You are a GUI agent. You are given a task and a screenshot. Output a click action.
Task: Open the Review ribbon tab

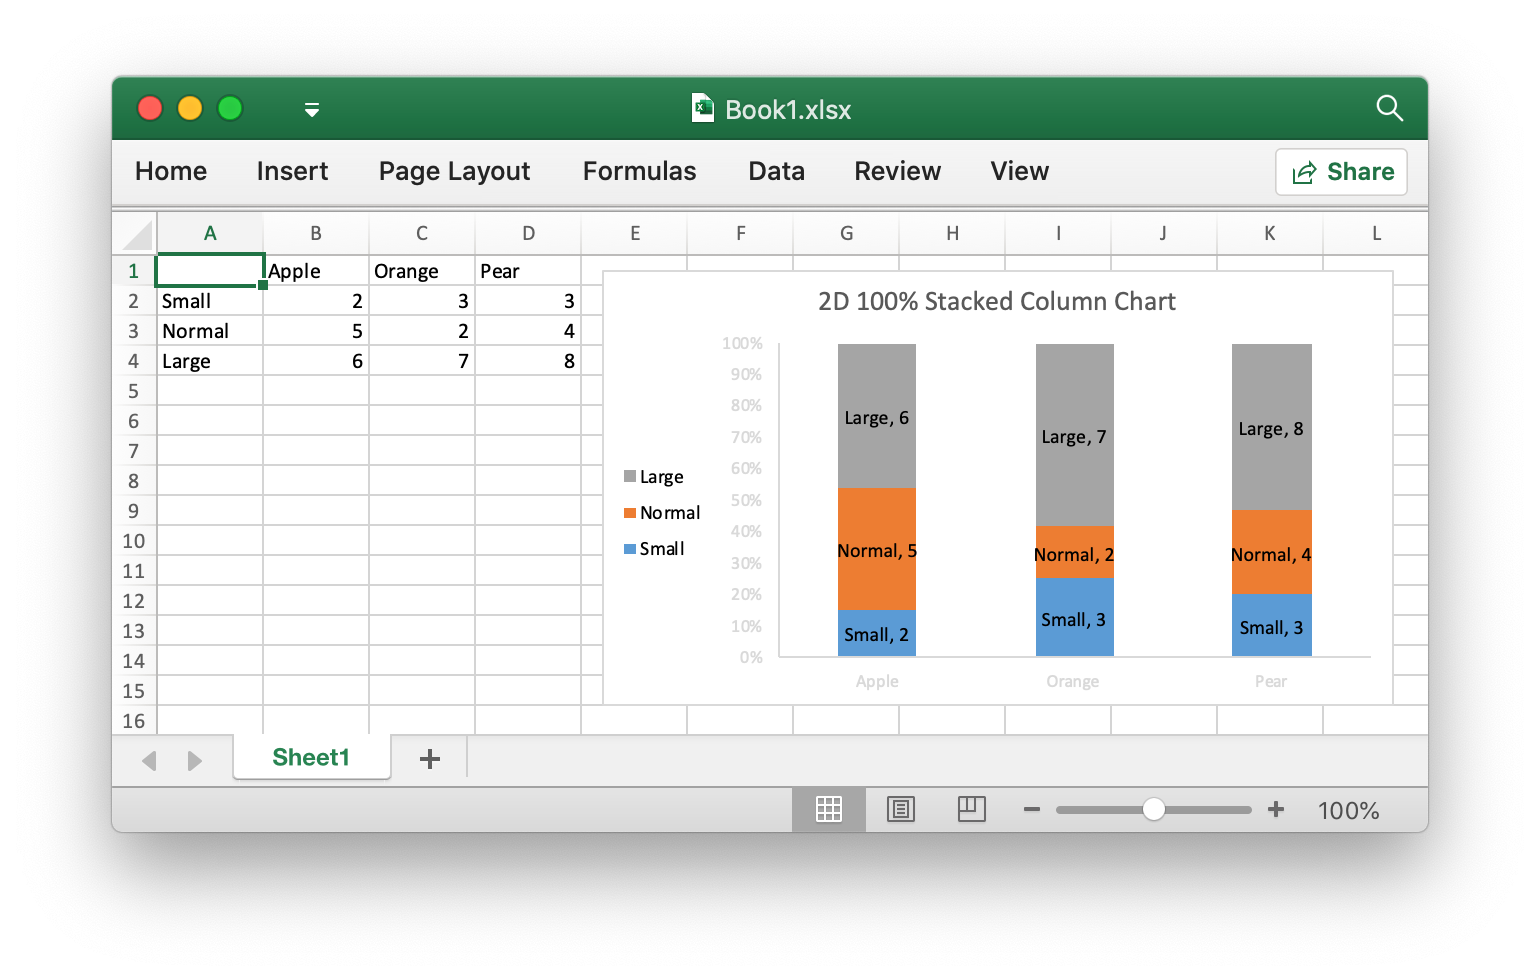(896, 171)
